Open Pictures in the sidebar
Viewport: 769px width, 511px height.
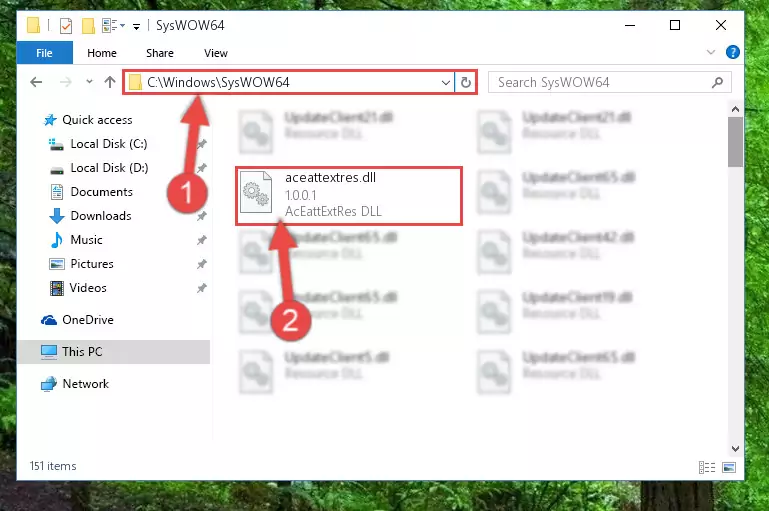tap(81, 264)
